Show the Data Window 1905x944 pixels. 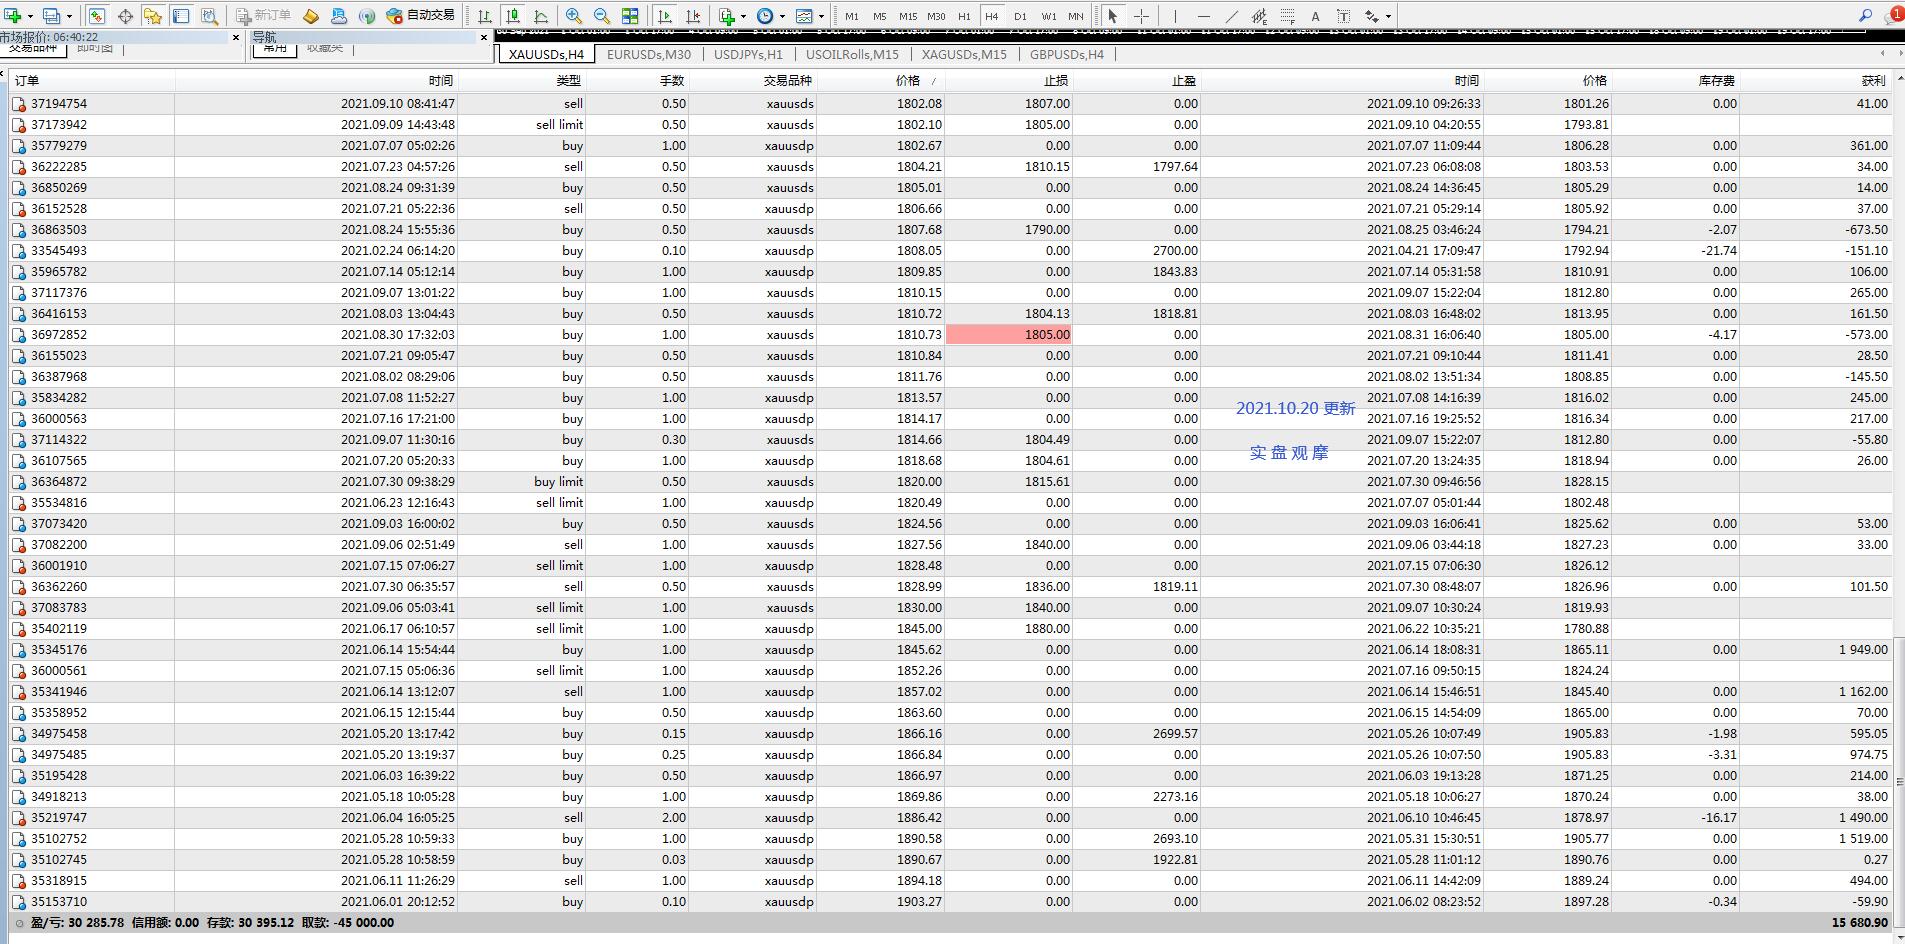(125, 16)
